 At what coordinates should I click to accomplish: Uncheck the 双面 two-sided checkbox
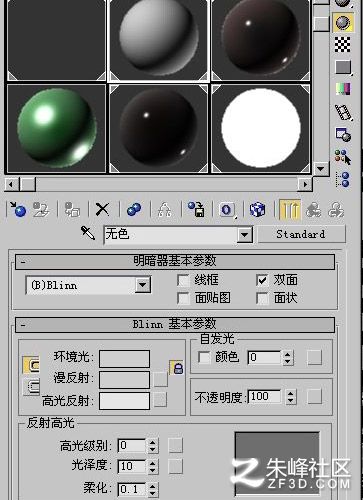click(263, 280)
